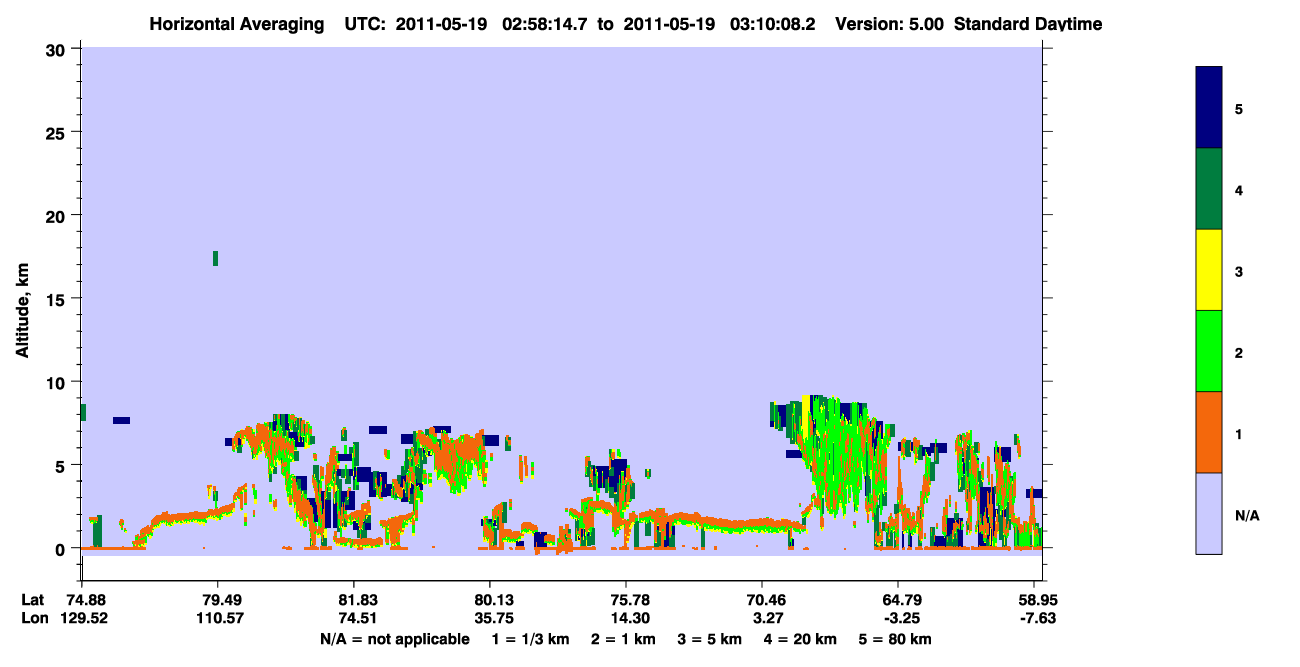This screenshot has width=1300, height=667.
Task: Click the dark blue color bar segment labeled 5
Action: tap(1209, 107)
